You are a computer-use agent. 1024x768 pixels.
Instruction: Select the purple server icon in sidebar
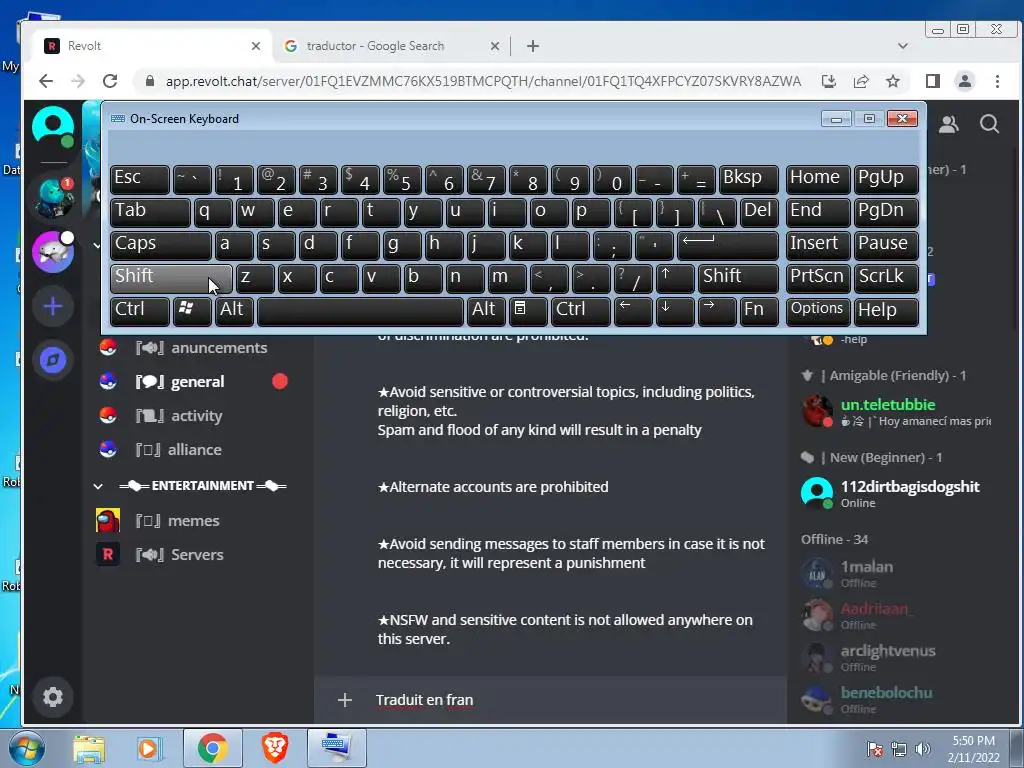53,251
